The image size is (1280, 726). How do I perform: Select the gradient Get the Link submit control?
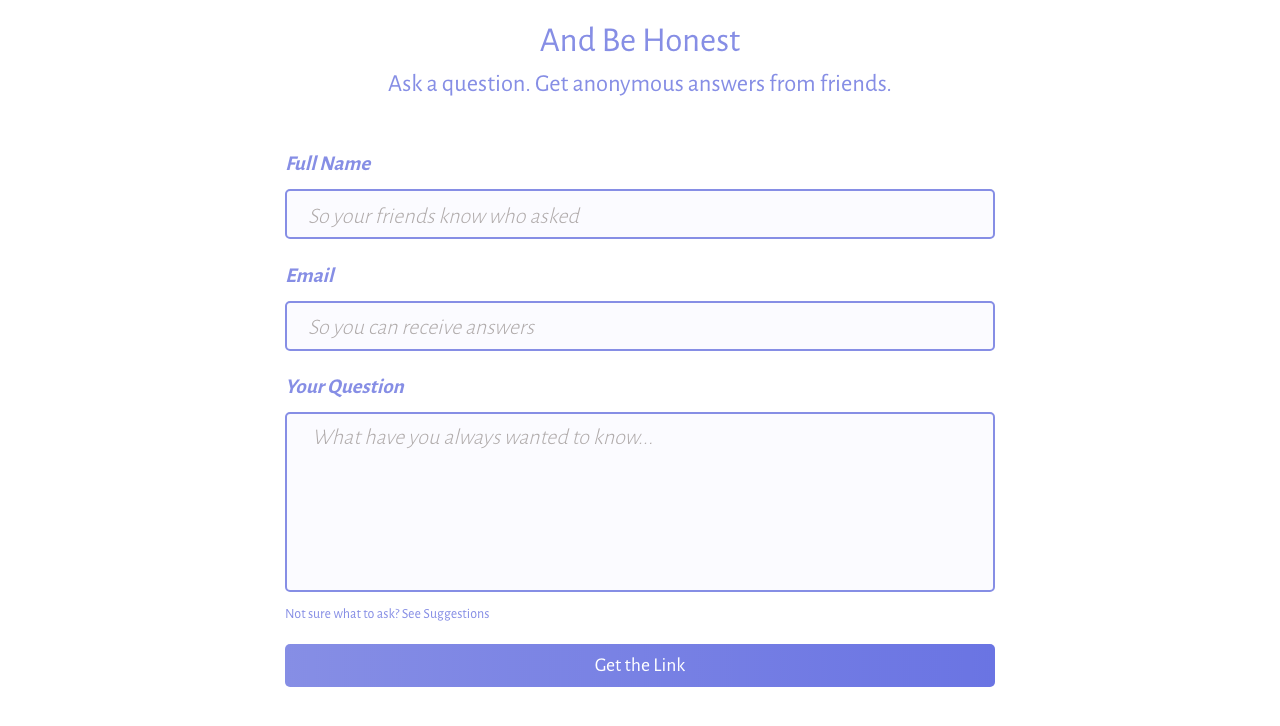[640, 665]
